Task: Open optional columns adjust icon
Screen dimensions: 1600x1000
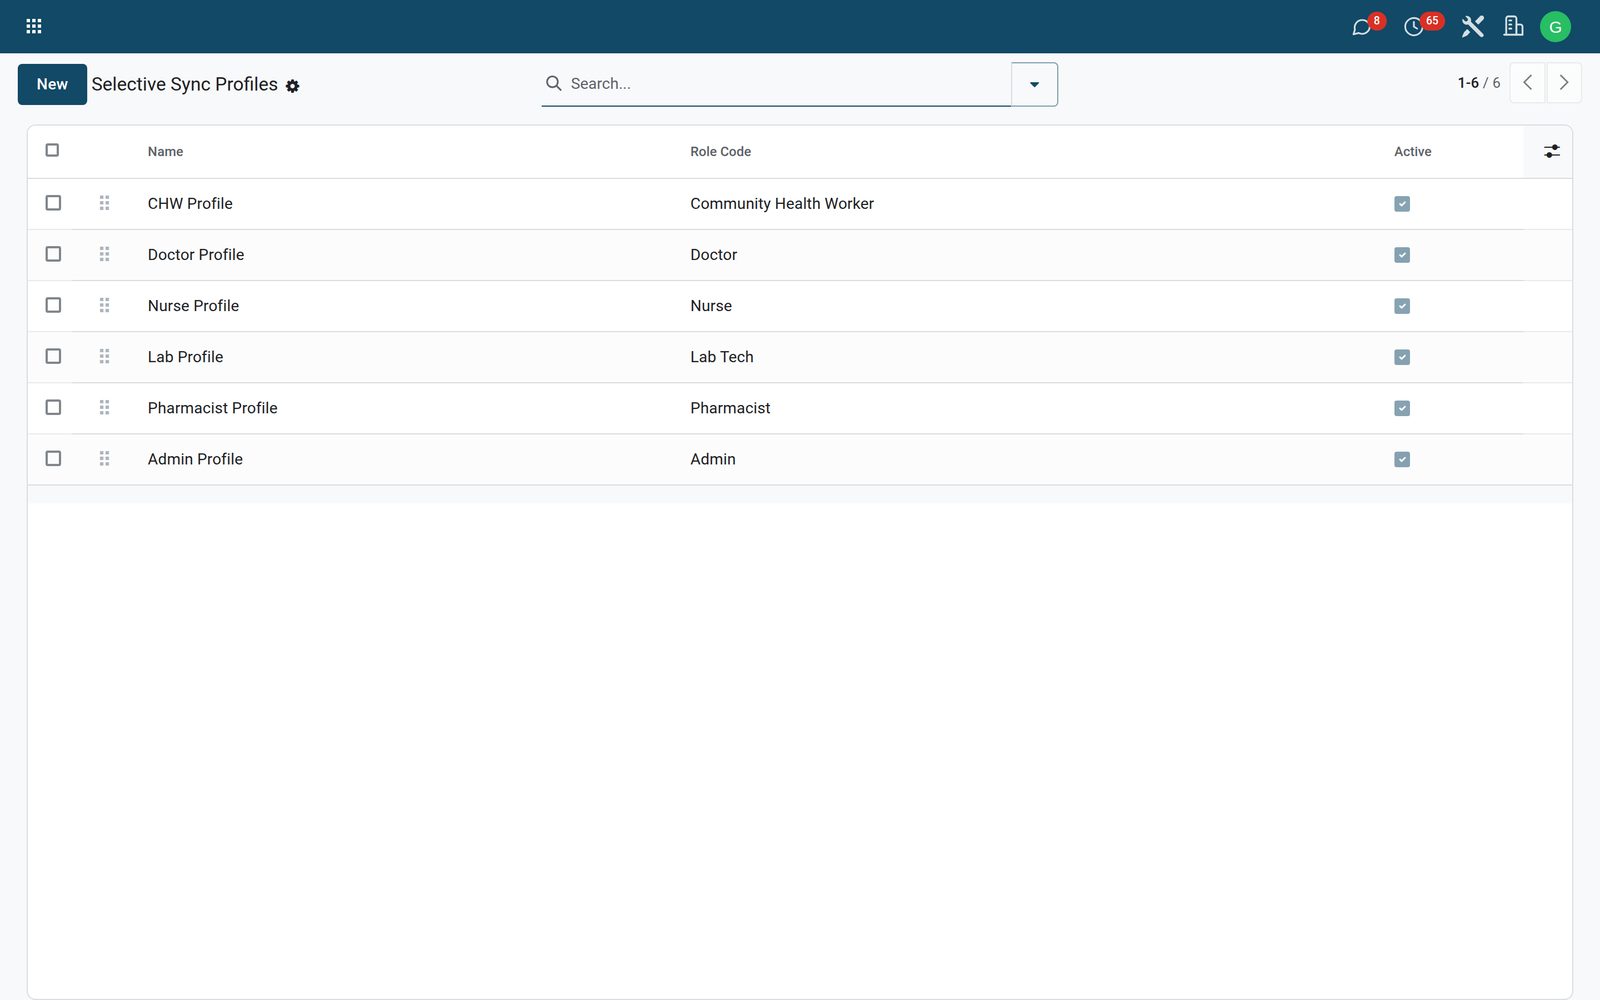Action: [1551, 151]
